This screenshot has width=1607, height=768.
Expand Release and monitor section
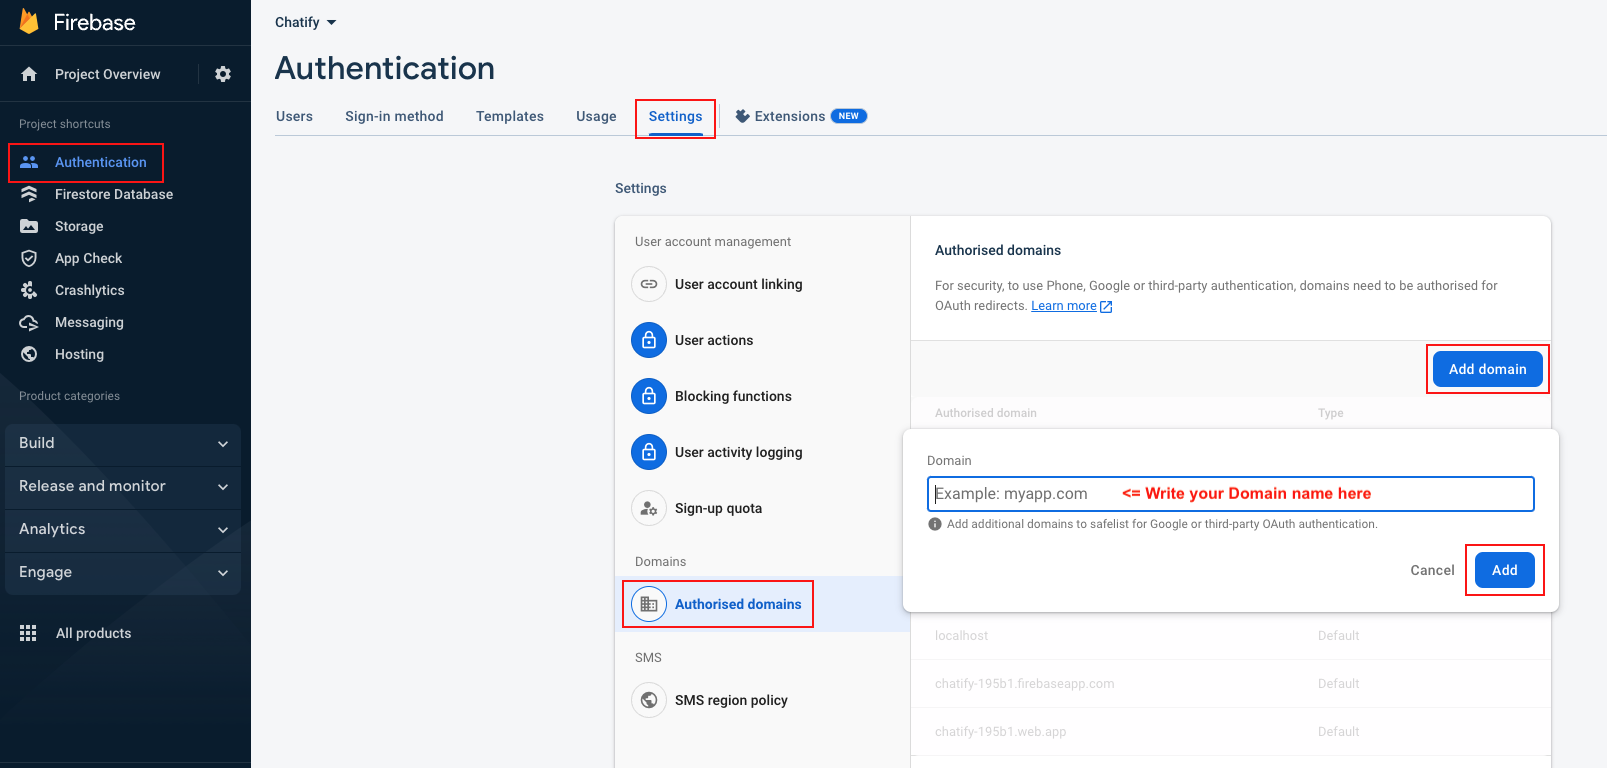click(x=123, y=486)
